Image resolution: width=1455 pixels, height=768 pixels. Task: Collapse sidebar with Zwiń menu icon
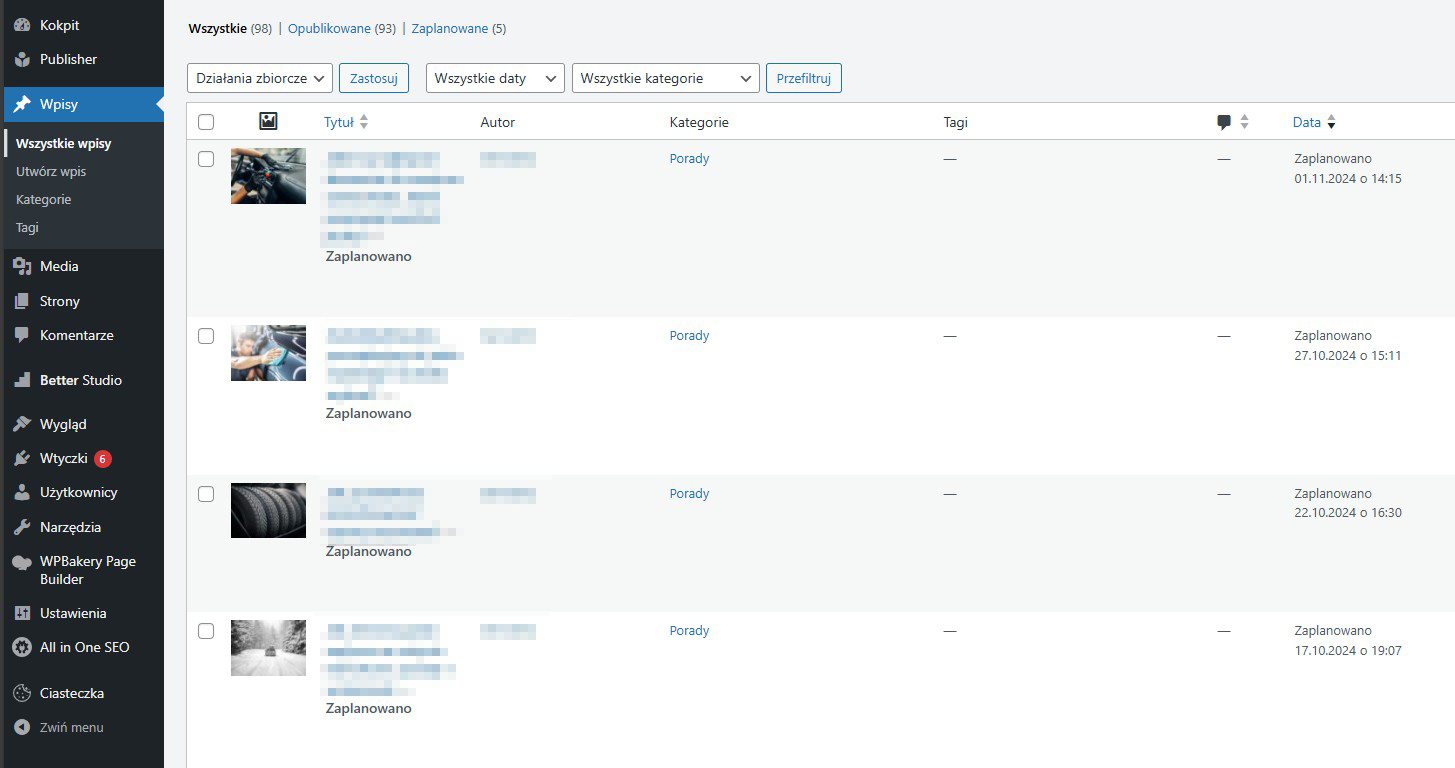pyautogui.click(x=22, y=727)
